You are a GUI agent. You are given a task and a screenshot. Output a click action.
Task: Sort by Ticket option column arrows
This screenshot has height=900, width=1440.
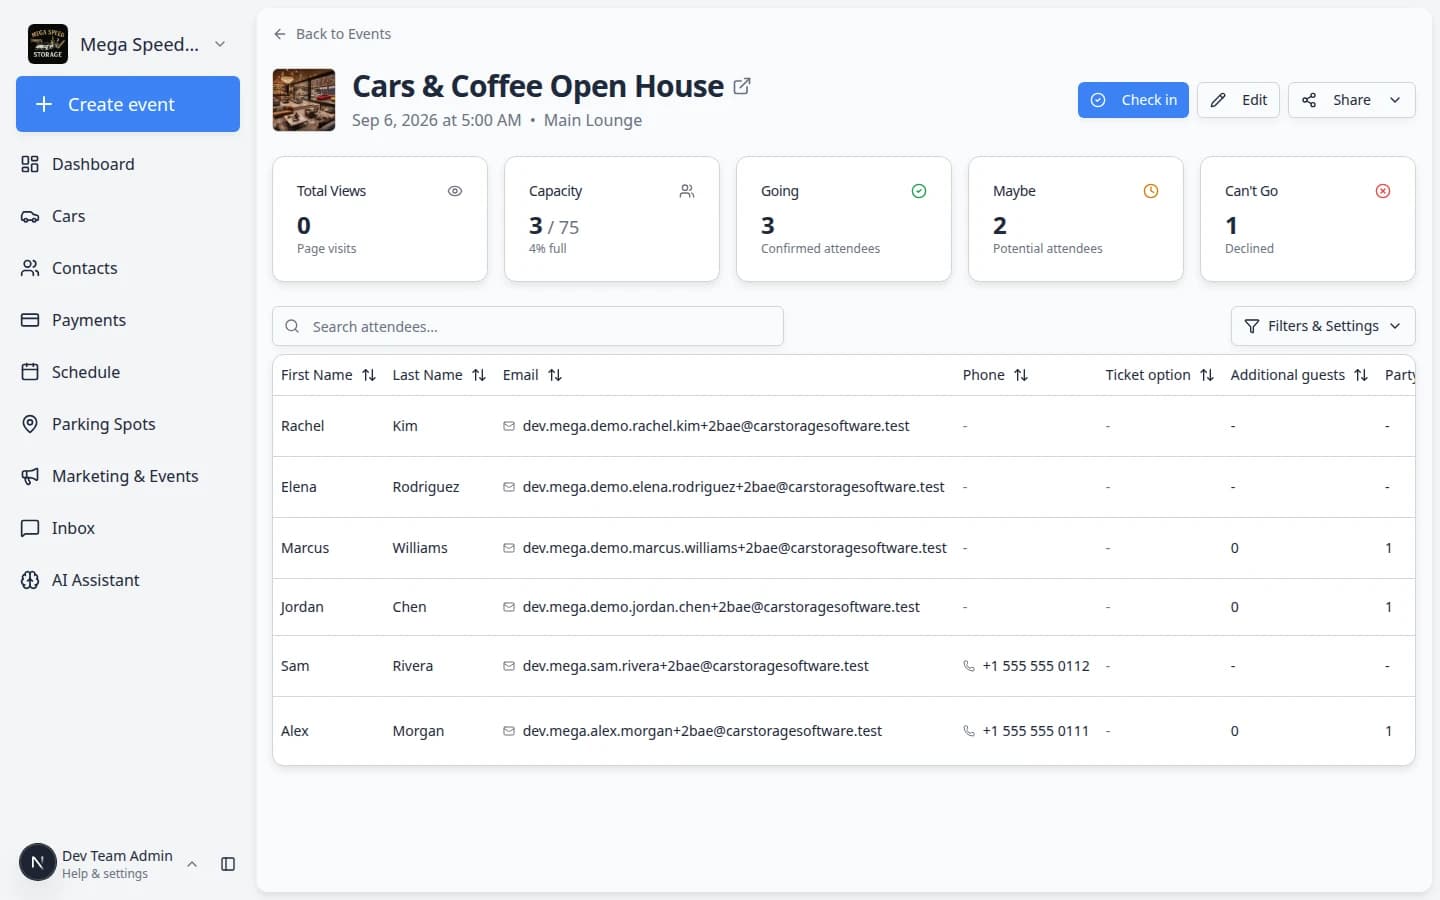(x=1207, y=375)
